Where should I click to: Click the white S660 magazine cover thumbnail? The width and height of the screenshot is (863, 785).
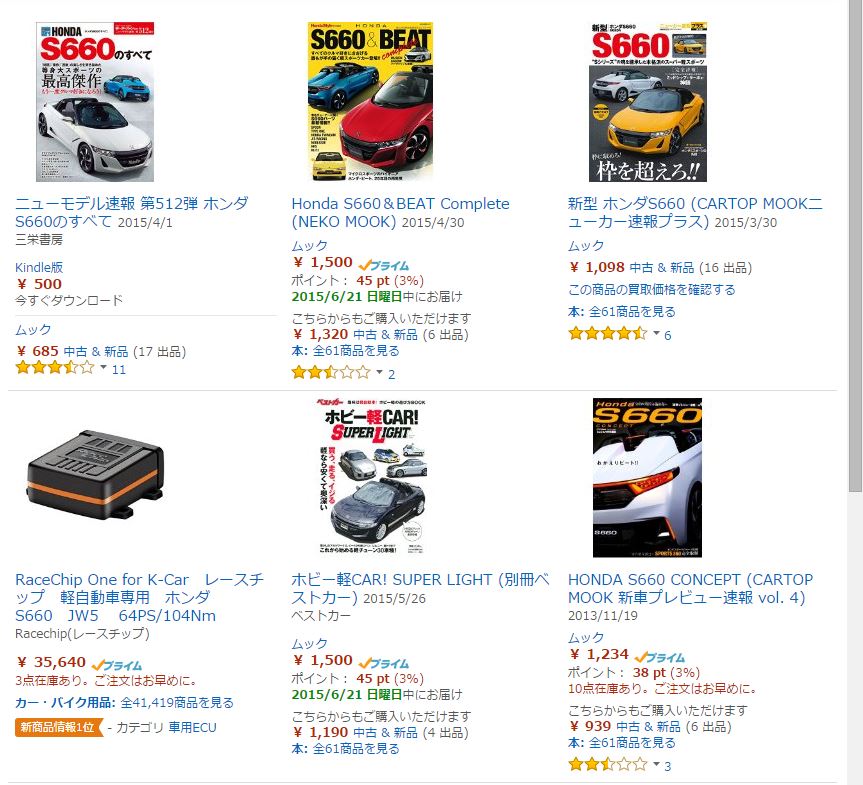[95, 102]
